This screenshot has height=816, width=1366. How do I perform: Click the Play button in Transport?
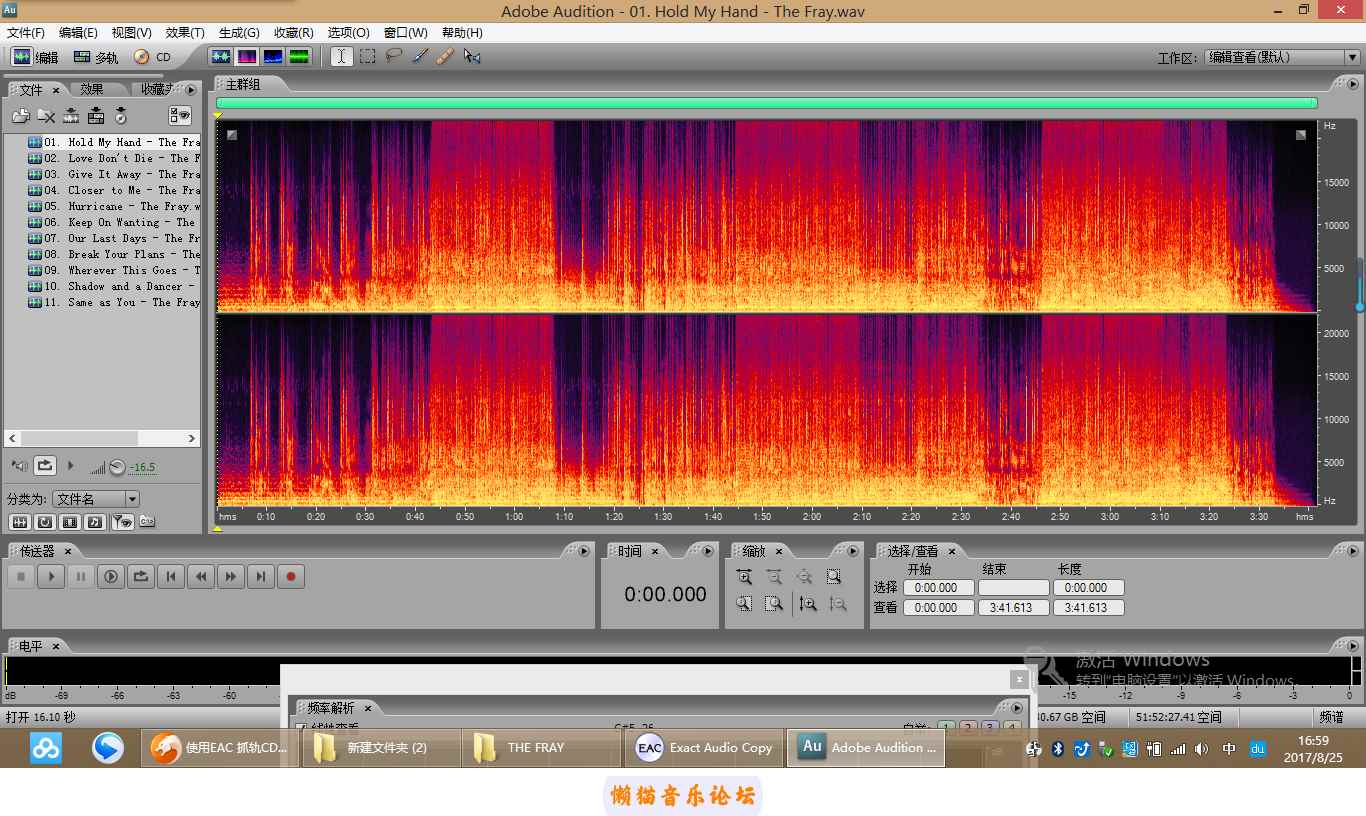51,576
